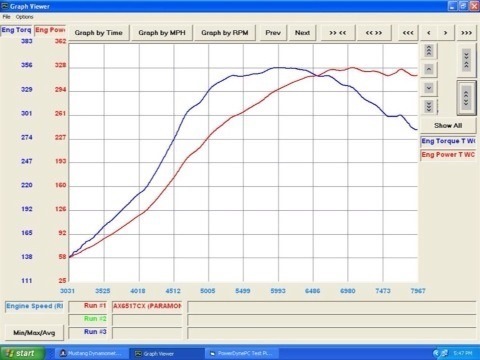480x360 pixels.
Task: Advance with the Next button
Action: 302,33
